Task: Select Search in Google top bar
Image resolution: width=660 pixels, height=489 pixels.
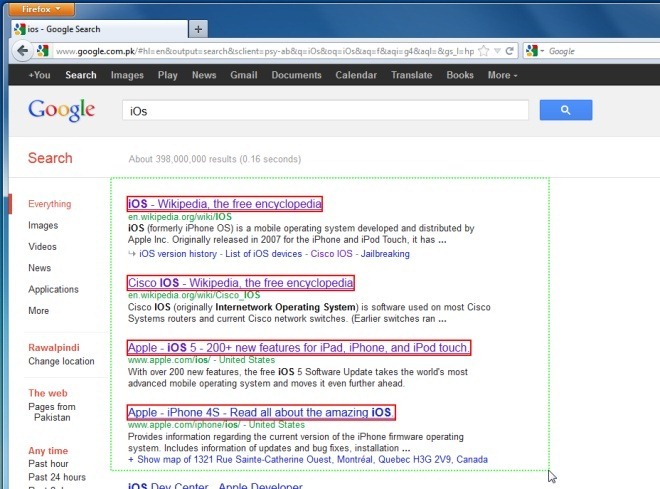Action: click(81, 75)
